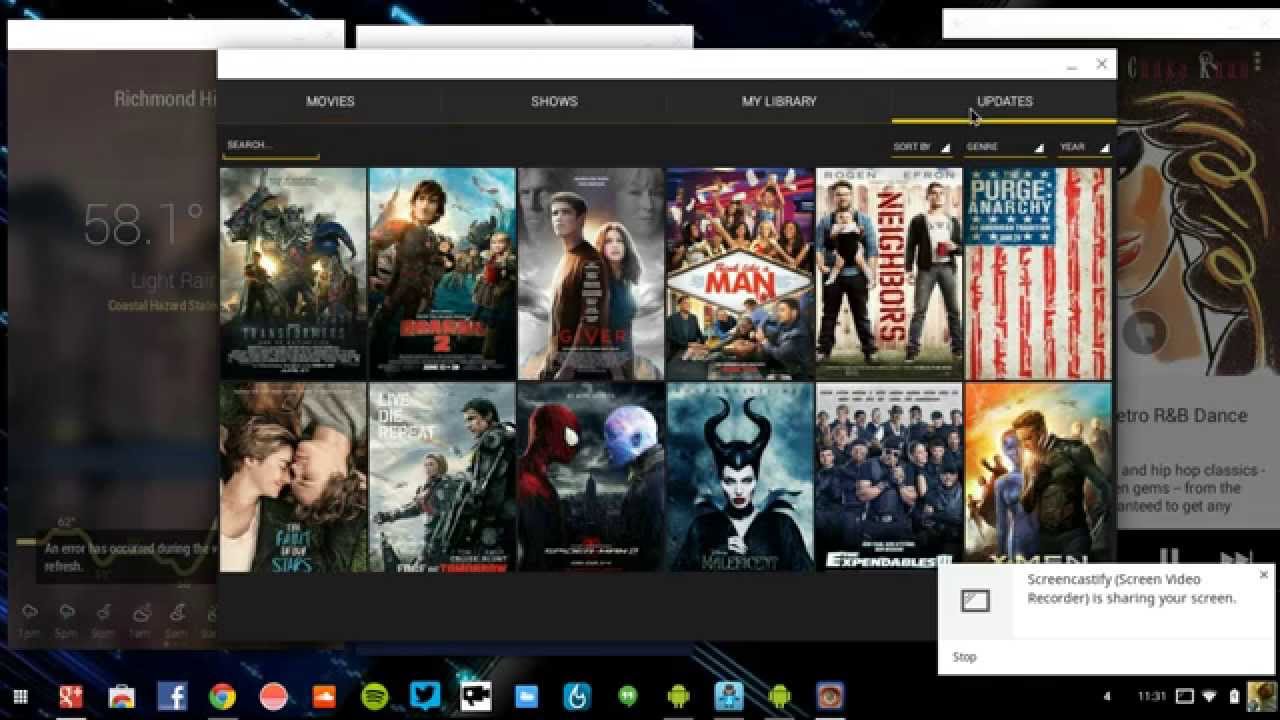Click the user avatar in the system tray
The height and width of the screenshot is (720, 1280).
[1261, 696]
